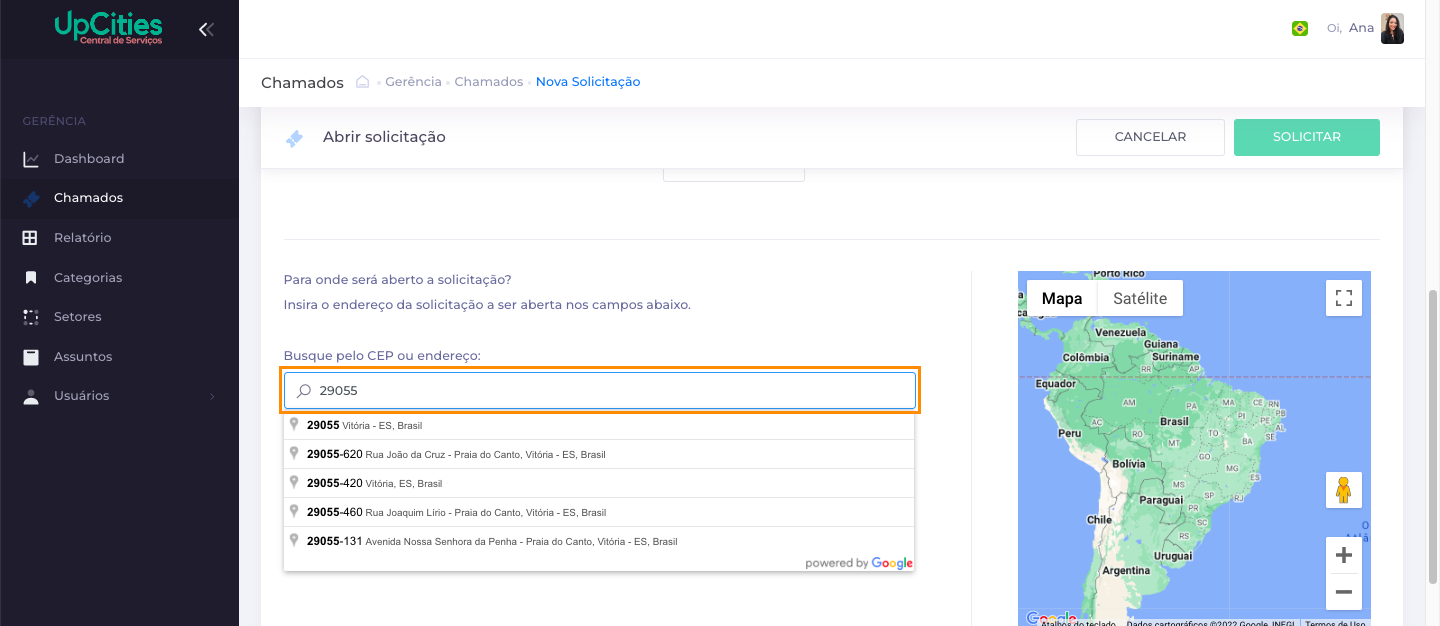
Task: Switch map to Mapa view
Action: (x=1062, y=298)
